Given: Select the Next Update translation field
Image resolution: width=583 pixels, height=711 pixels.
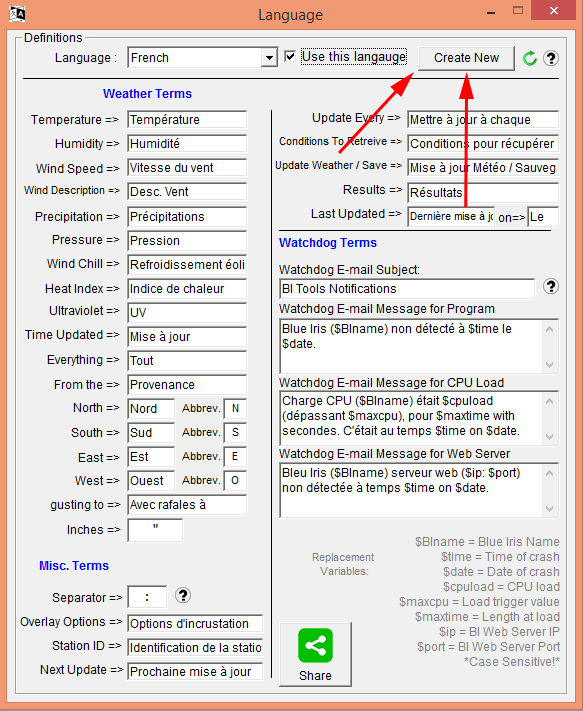Looking at the screenshot, I should point(195,672).
